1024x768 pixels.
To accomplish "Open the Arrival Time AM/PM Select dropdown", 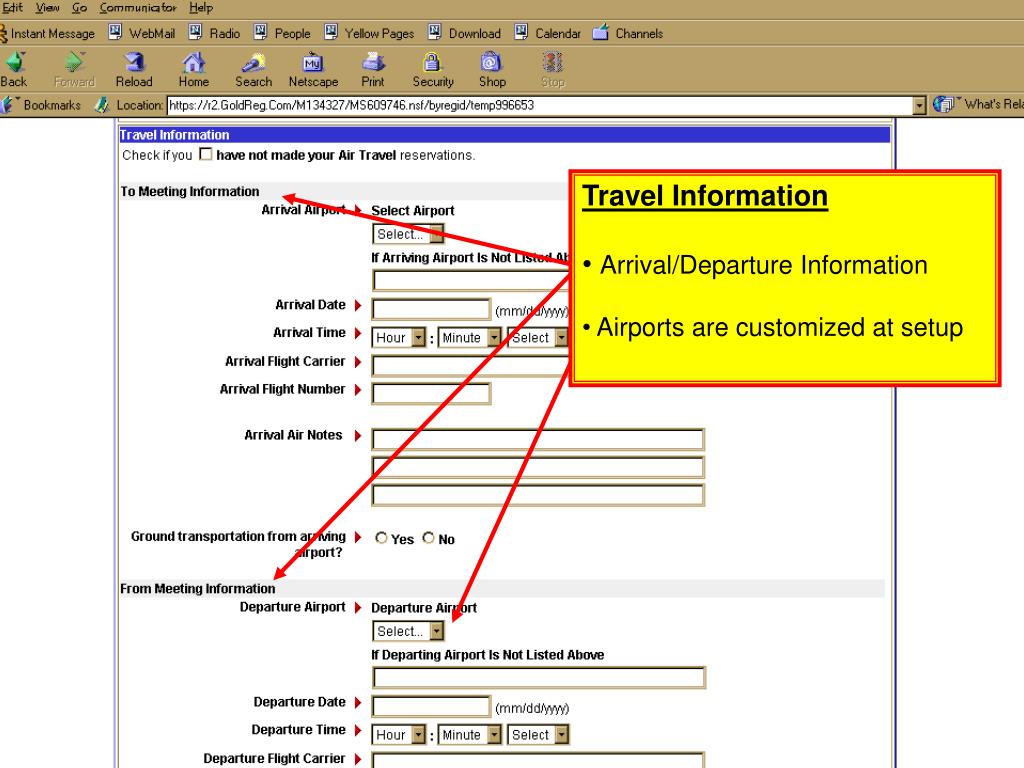I will point(538,337).
